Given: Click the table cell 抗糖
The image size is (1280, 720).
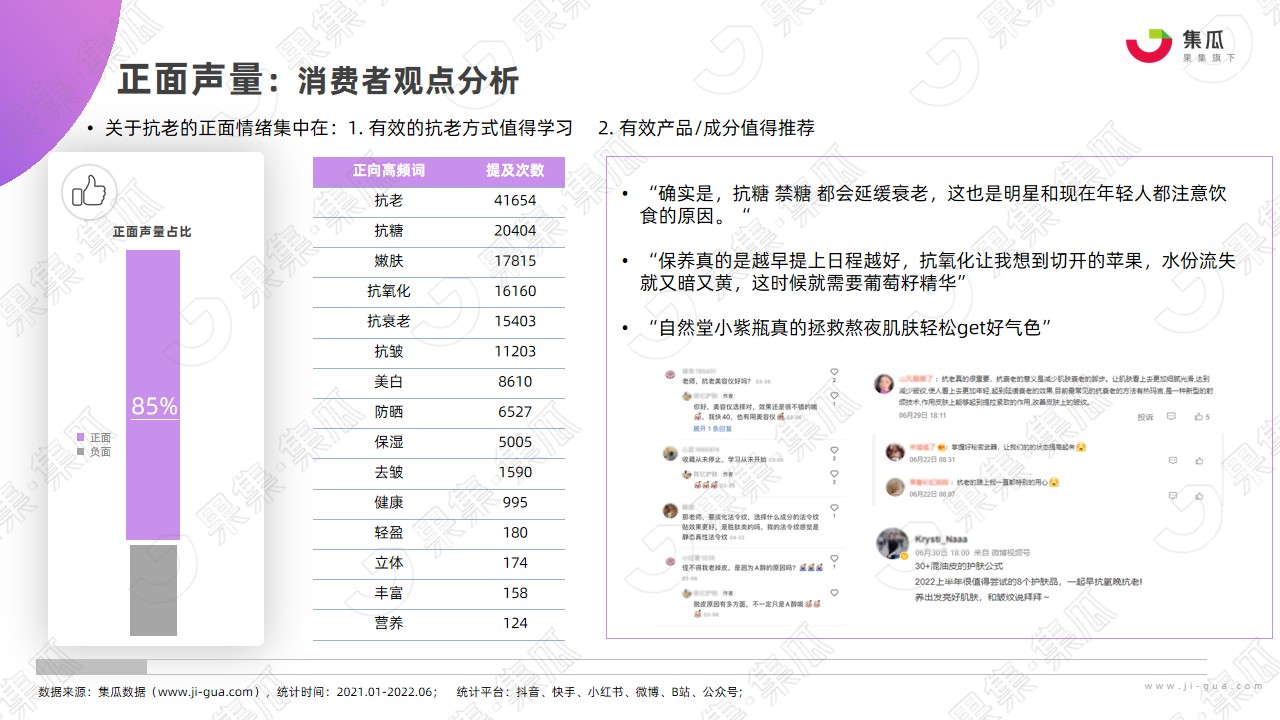Looking at the screenshot, I should point(389,231).
